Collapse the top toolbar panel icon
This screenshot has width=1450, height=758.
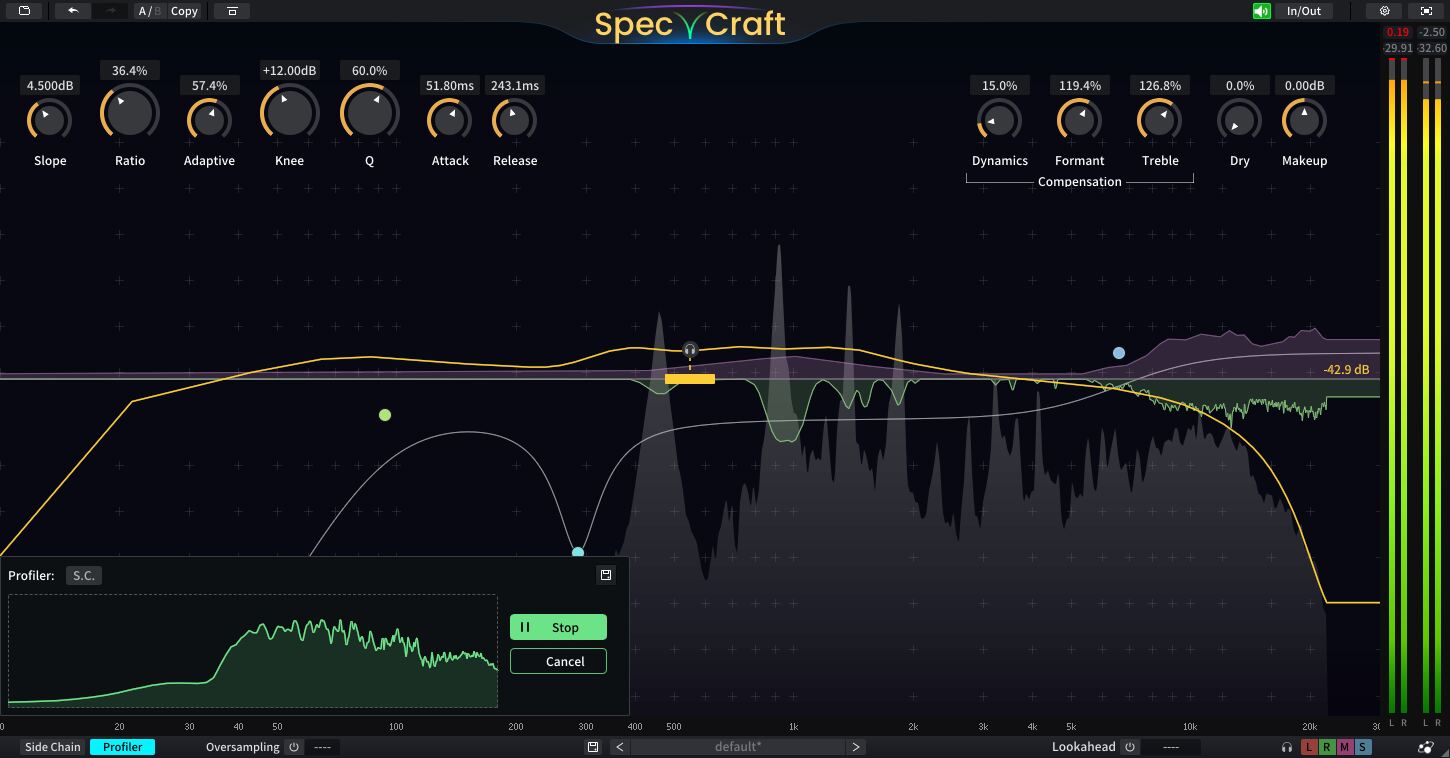[231, 11]
